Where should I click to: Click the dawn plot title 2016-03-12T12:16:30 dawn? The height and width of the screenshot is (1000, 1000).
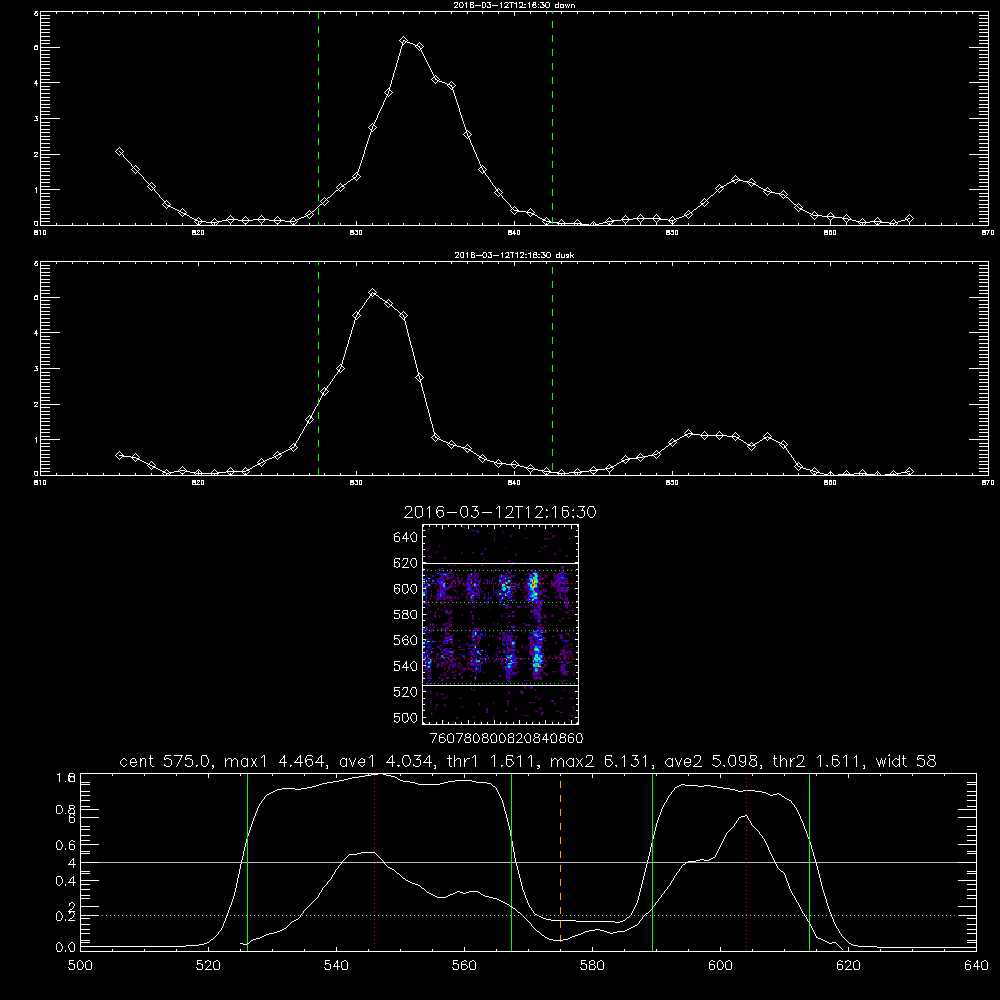pyautogui.click(x=514, y=5)
